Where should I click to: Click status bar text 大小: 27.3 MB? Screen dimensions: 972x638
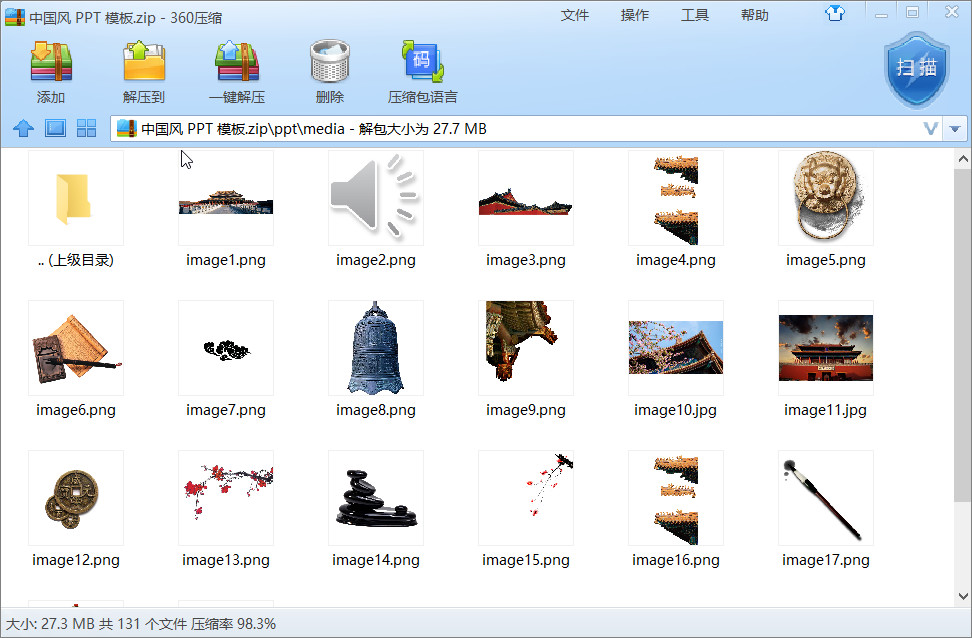pyautogui.click(x=50, y=624)
